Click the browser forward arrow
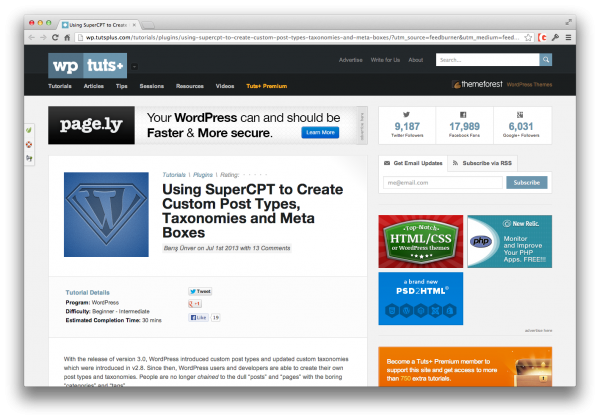 [43, 37]
